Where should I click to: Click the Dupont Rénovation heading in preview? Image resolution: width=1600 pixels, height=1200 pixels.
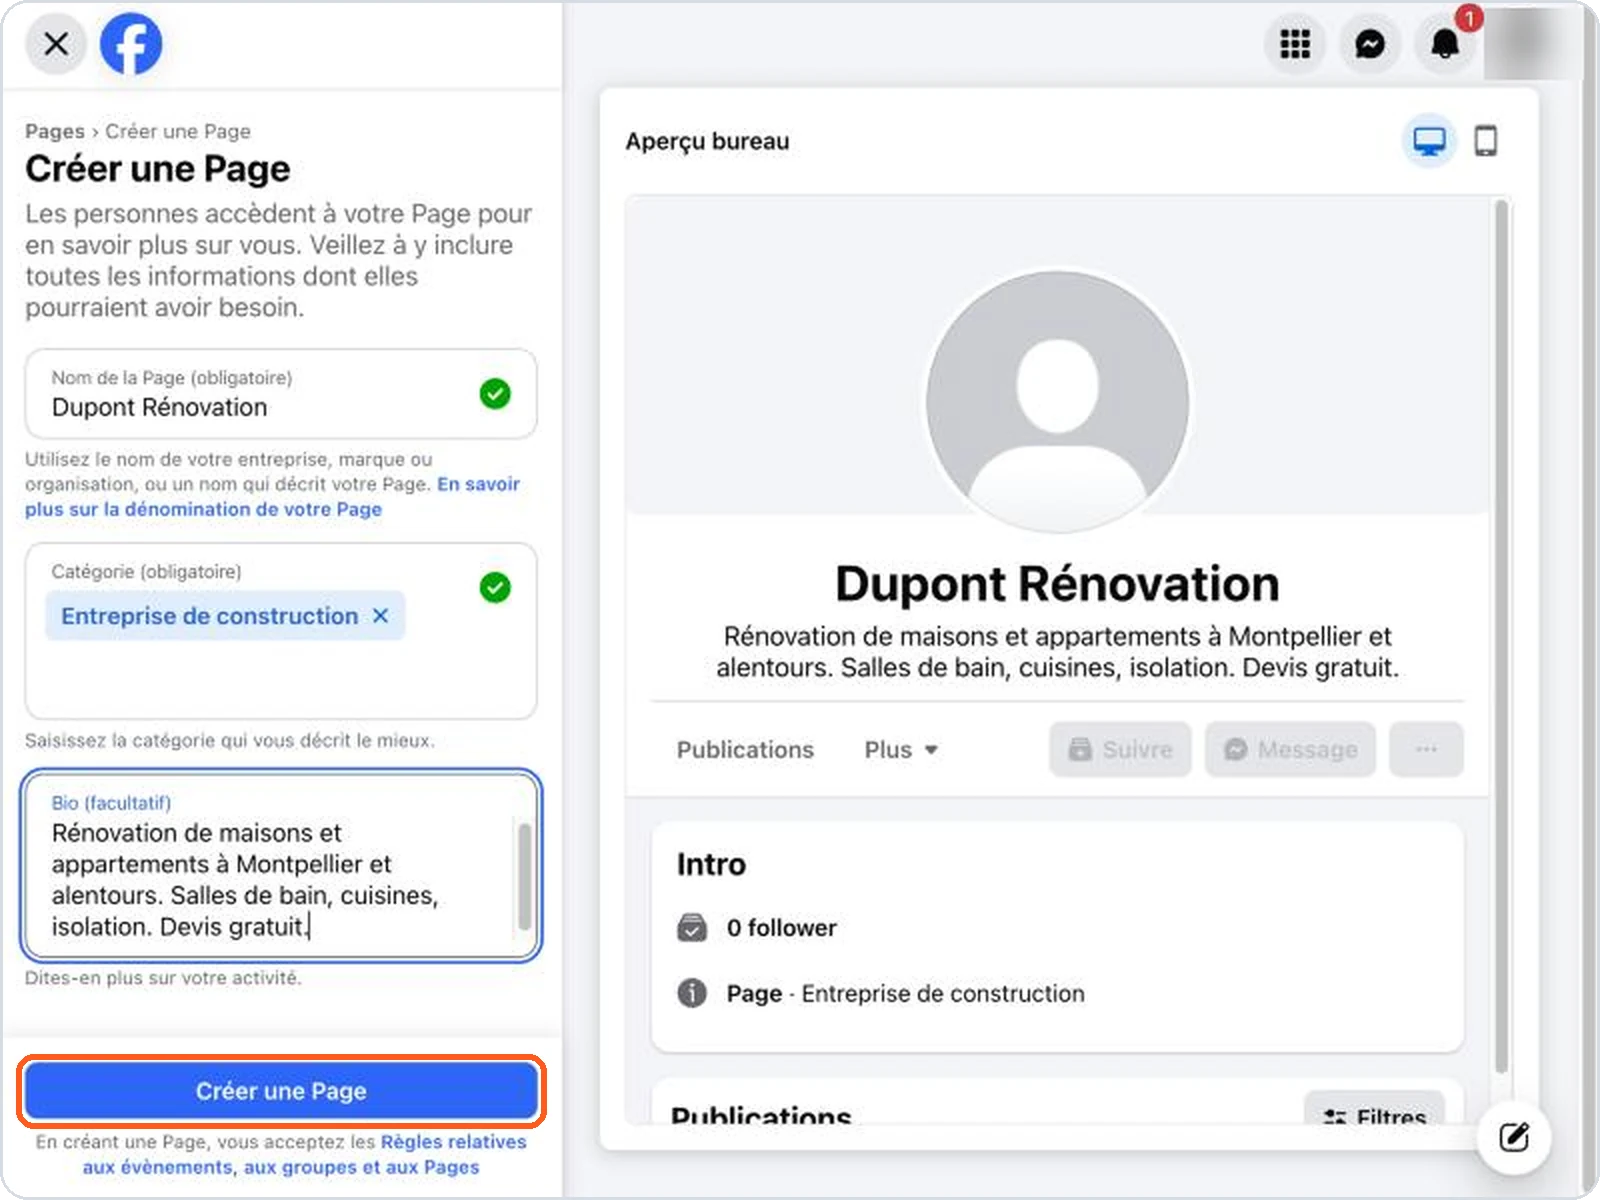pos(1057,584)
